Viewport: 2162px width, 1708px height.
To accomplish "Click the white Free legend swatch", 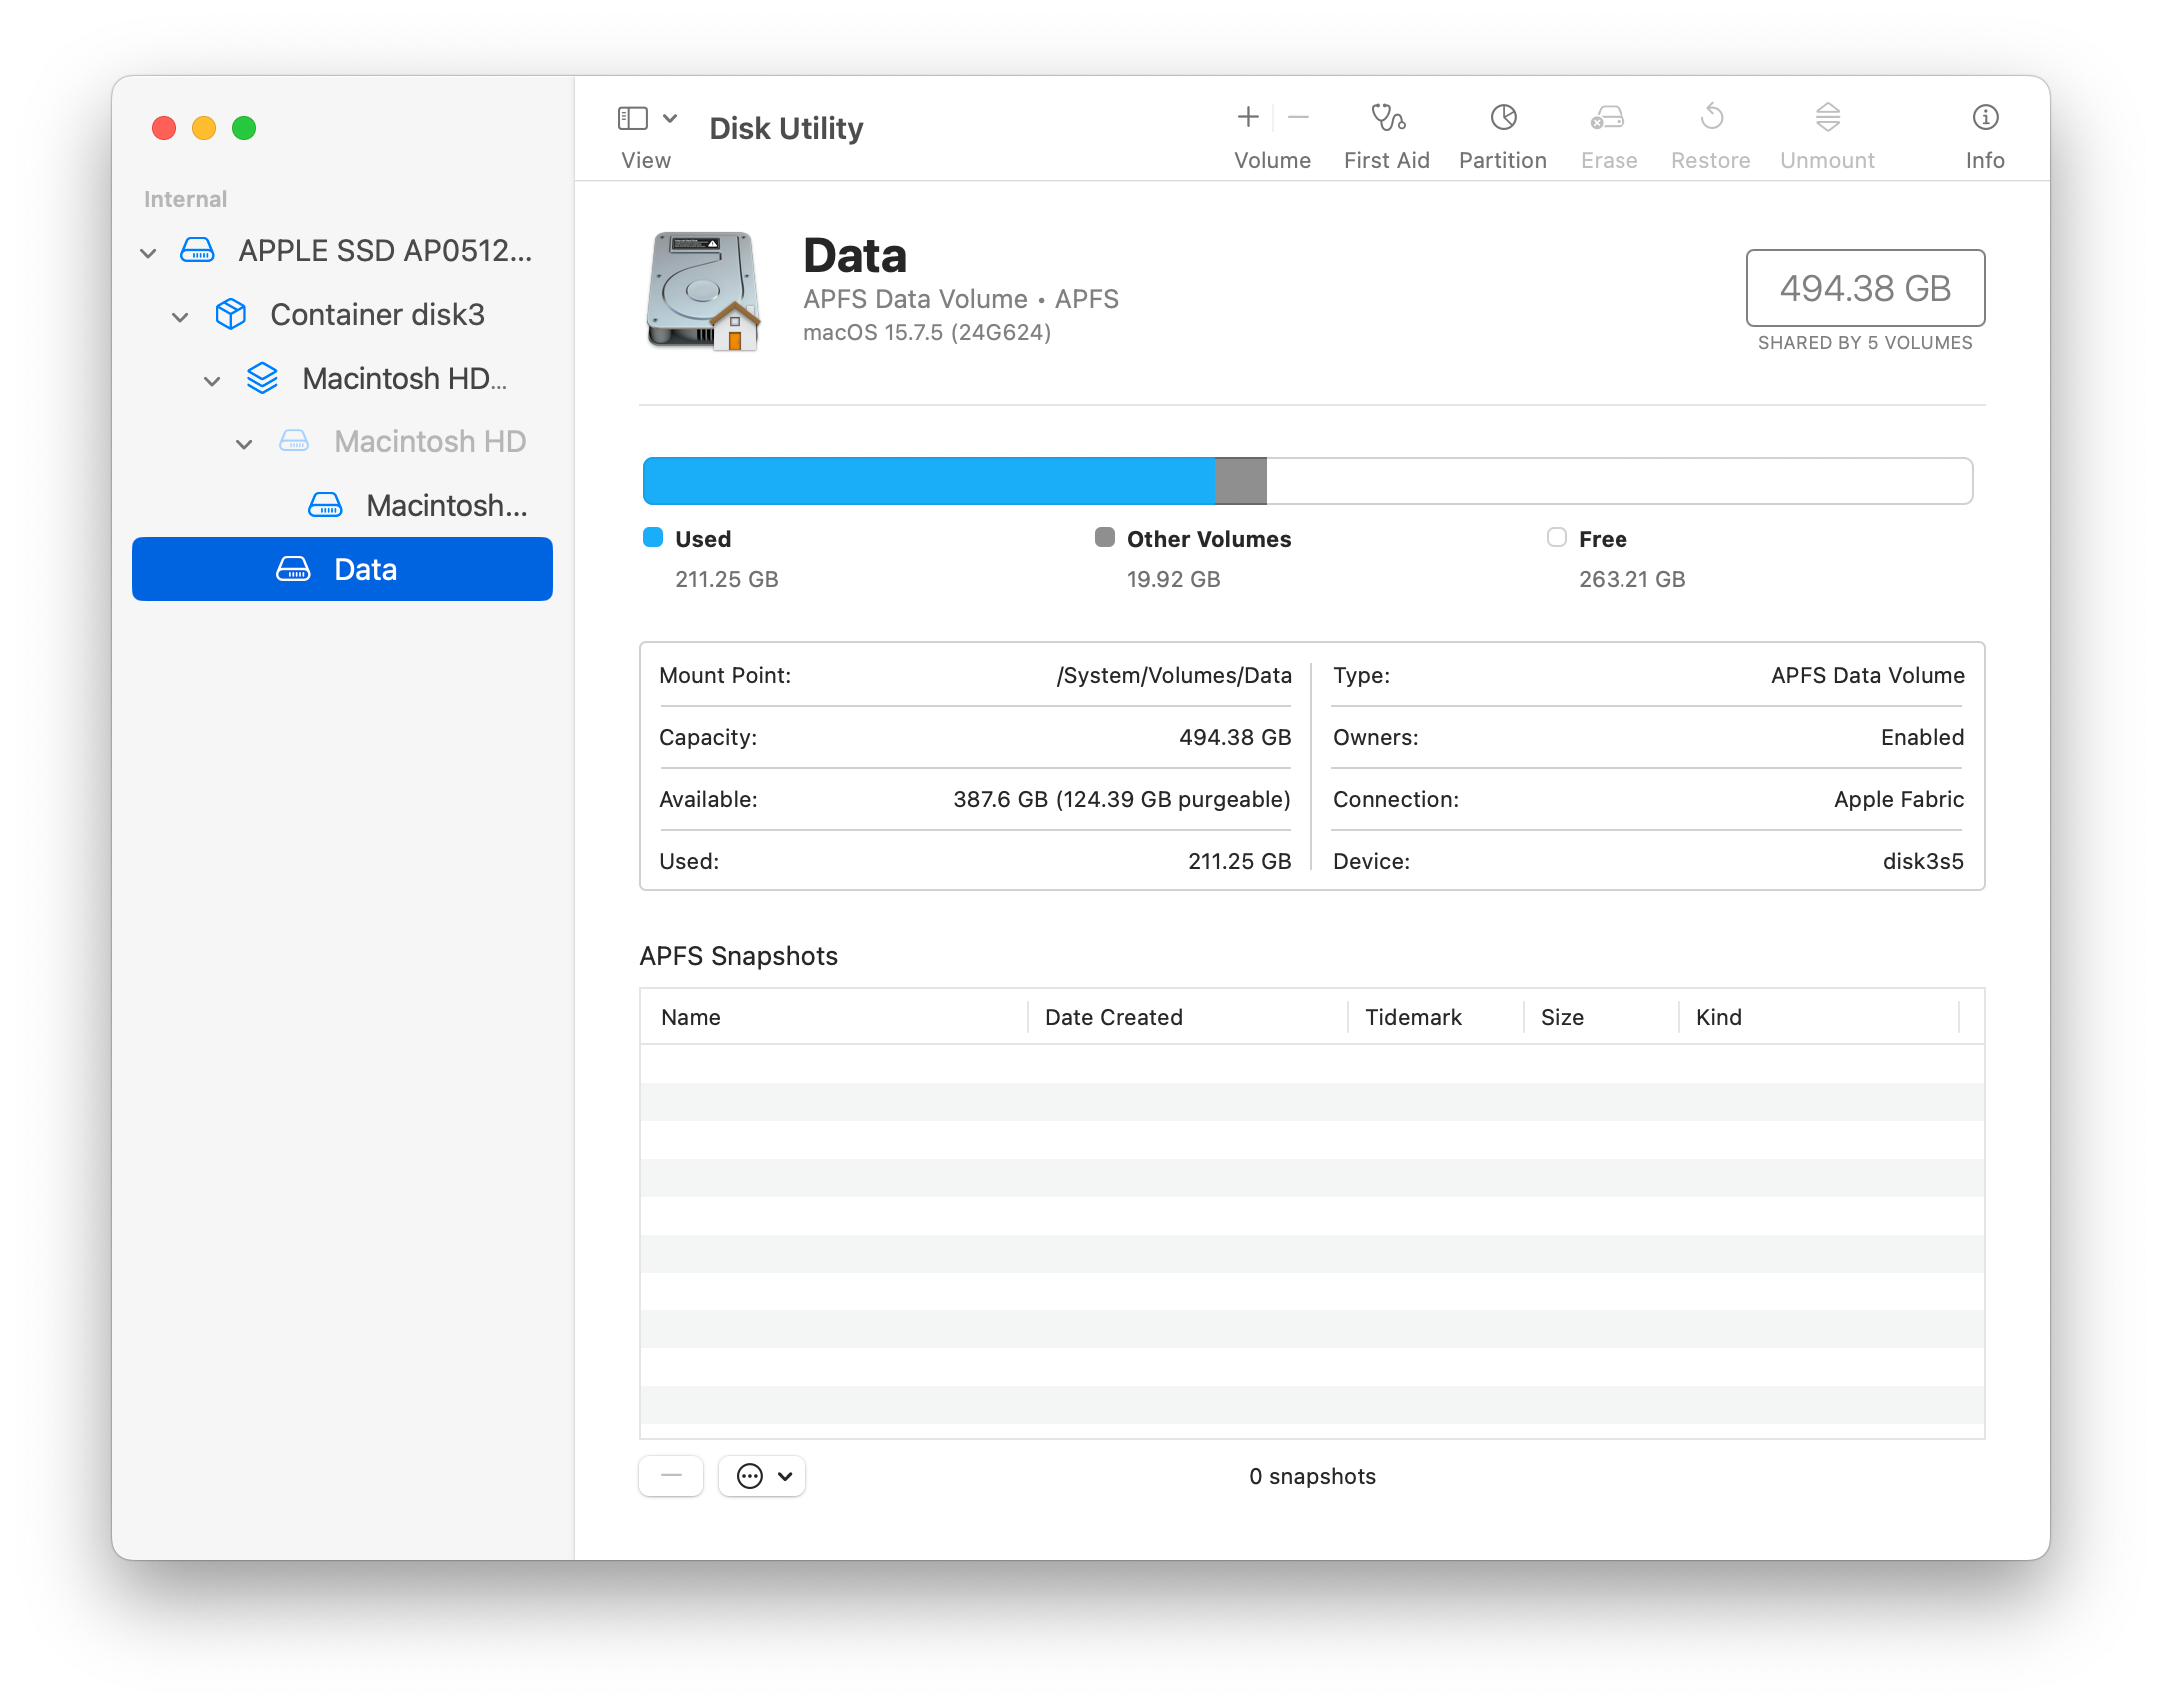I will (1556, 538).
